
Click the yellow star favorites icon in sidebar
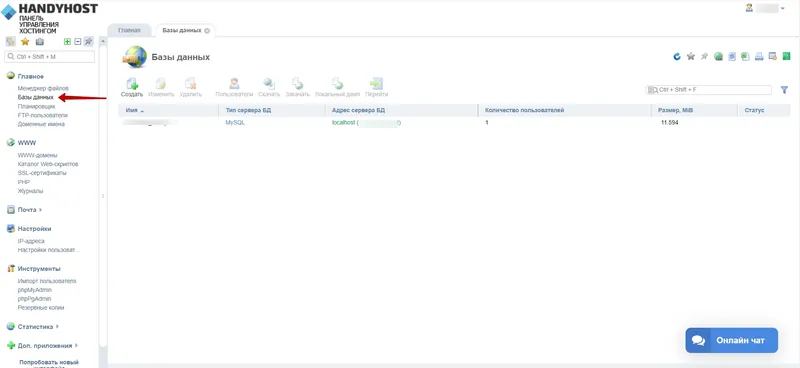pos(25,42)
